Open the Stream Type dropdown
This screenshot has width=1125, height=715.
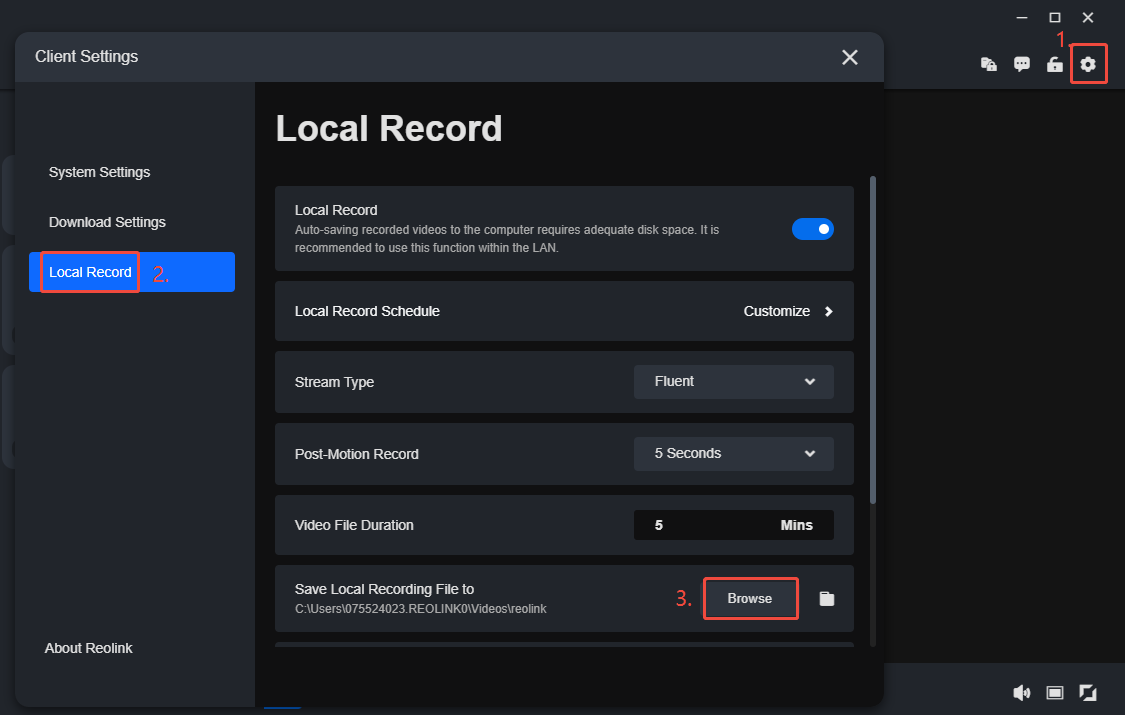(x=733, y=381)
